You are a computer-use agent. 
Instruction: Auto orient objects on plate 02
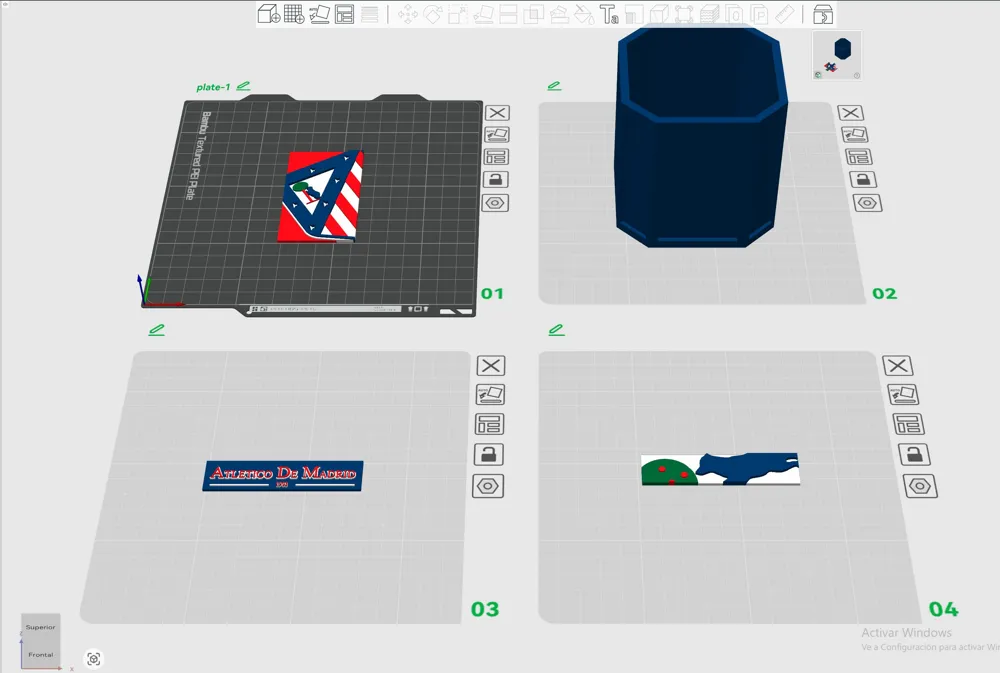pyautogui.click(x=854, y=135)
